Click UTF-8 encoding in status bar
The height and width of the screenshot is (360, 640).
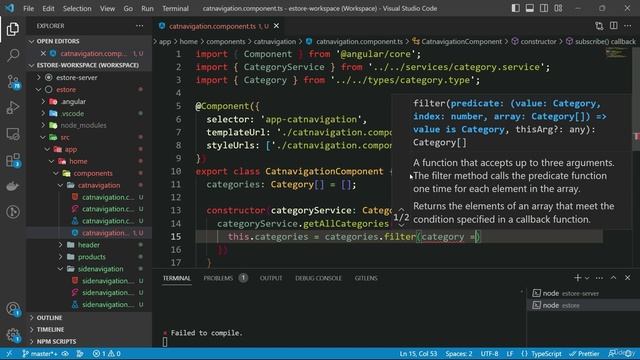coord(489,354)
